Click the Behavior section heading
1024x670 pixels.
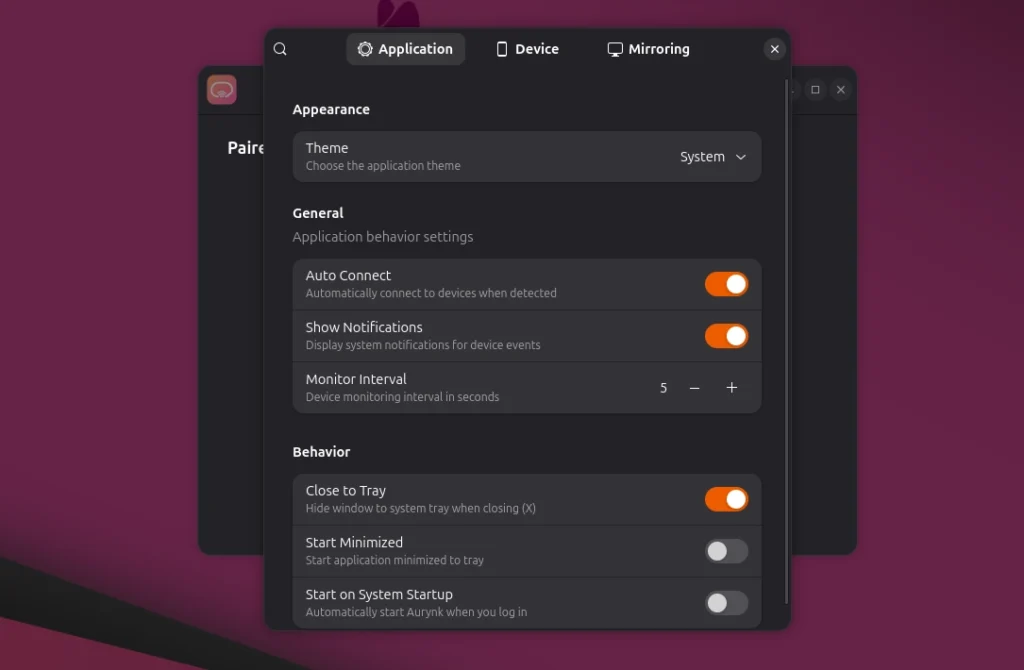pyautogui.click(x=321, y=452)
